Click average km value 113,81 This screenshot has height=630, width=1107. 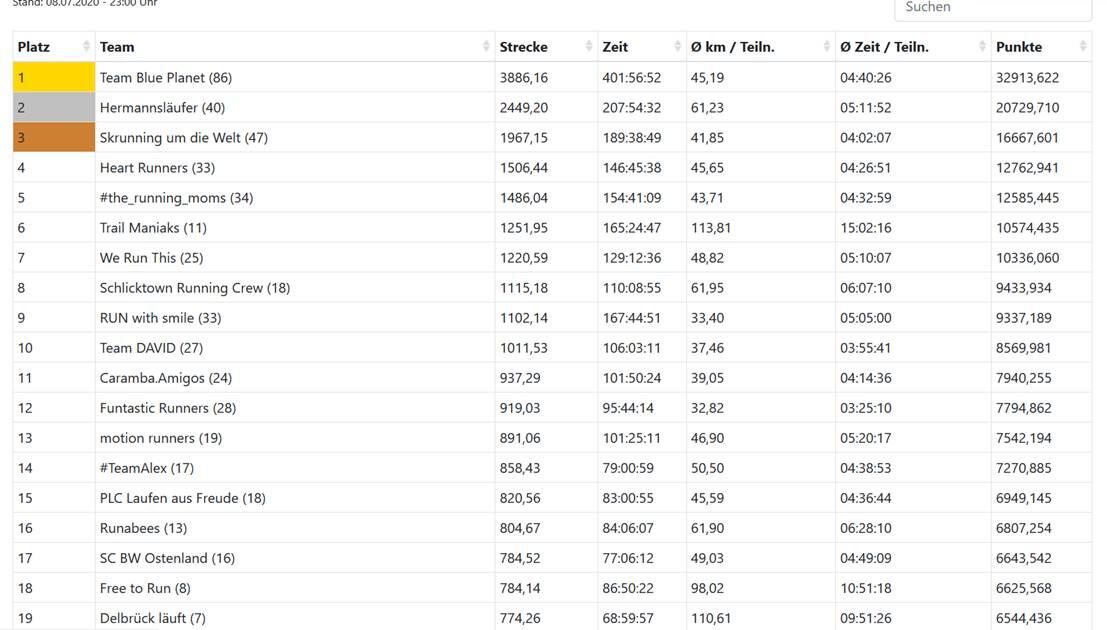coord(710,227)
